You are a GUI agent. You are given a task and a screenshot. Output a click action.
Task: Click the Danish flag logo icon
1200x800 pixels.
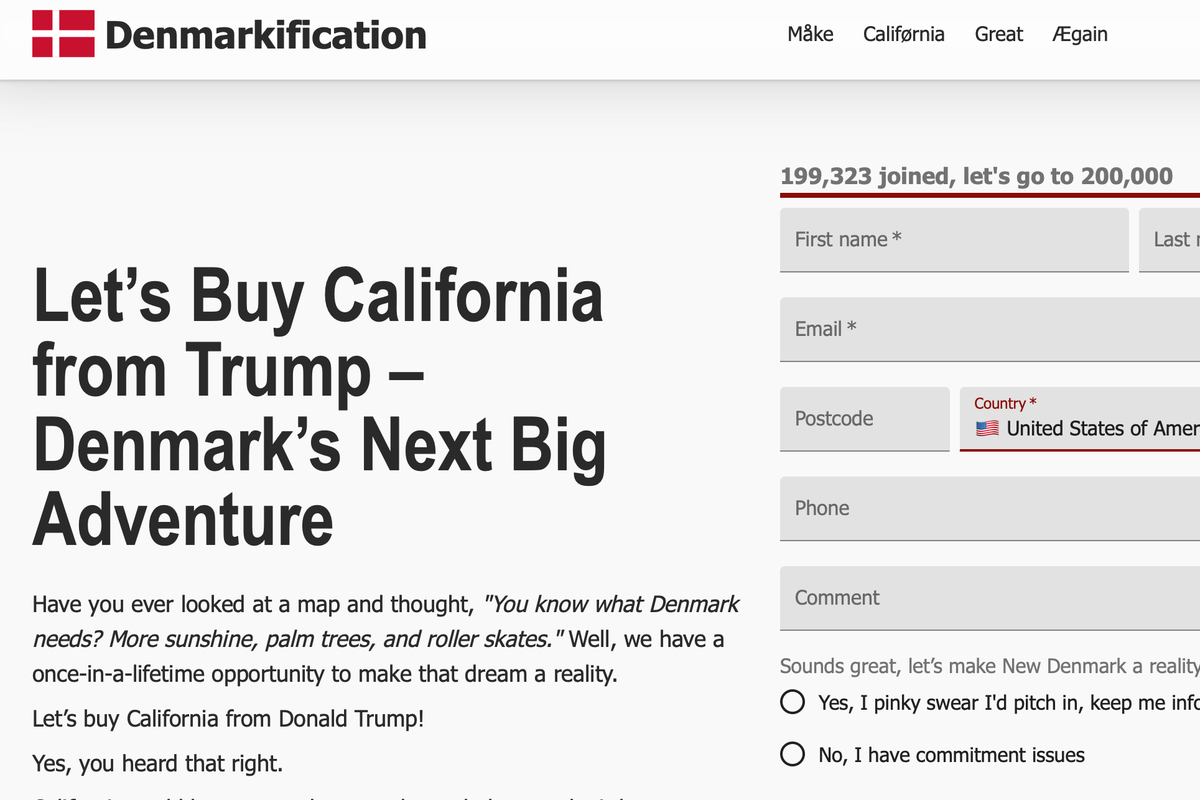(63, 34)
